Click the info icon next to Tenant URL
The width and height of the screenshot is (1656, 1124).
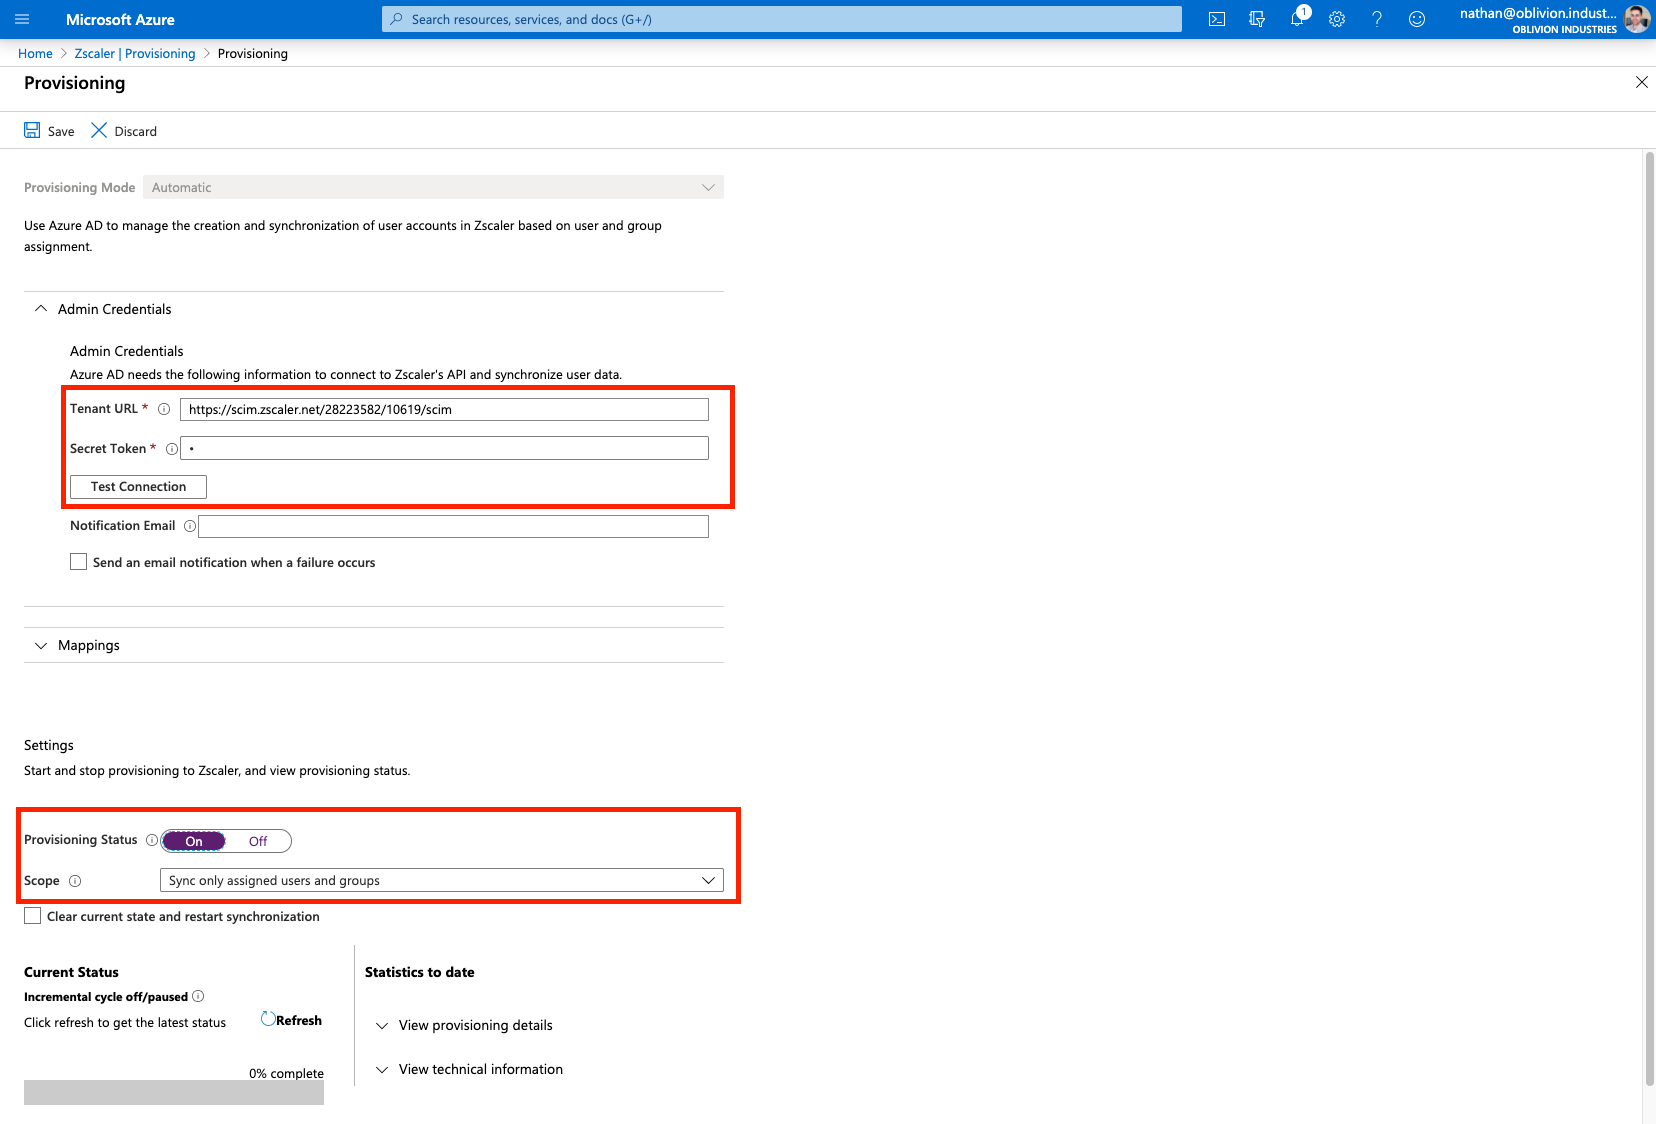coord(164,409)
